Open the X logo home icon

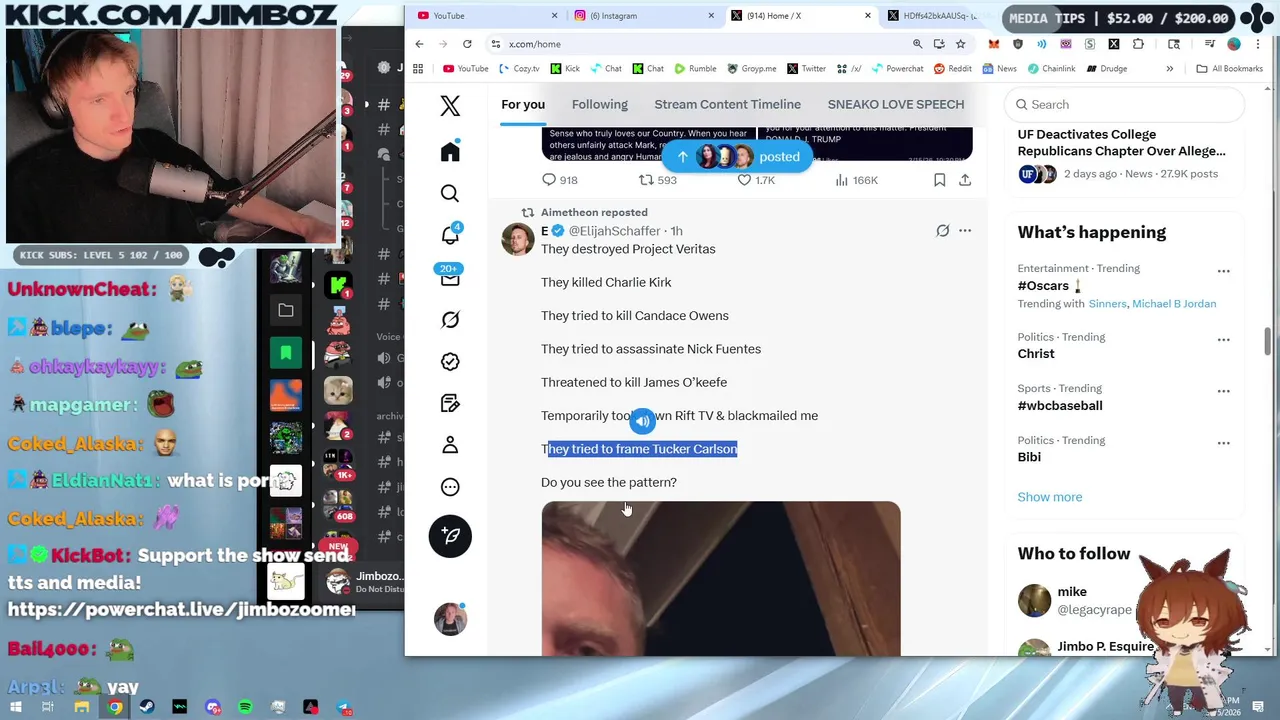pyautogui.click(x=450, y=105)
